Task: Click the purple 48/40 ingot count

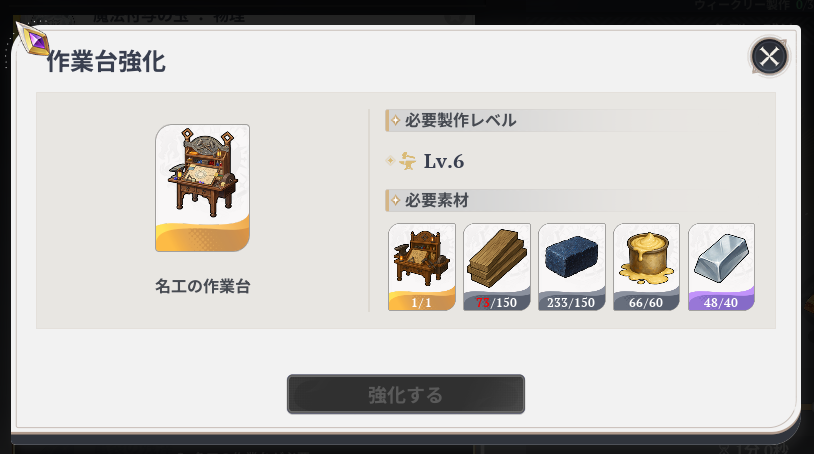Action: [721, 302]
